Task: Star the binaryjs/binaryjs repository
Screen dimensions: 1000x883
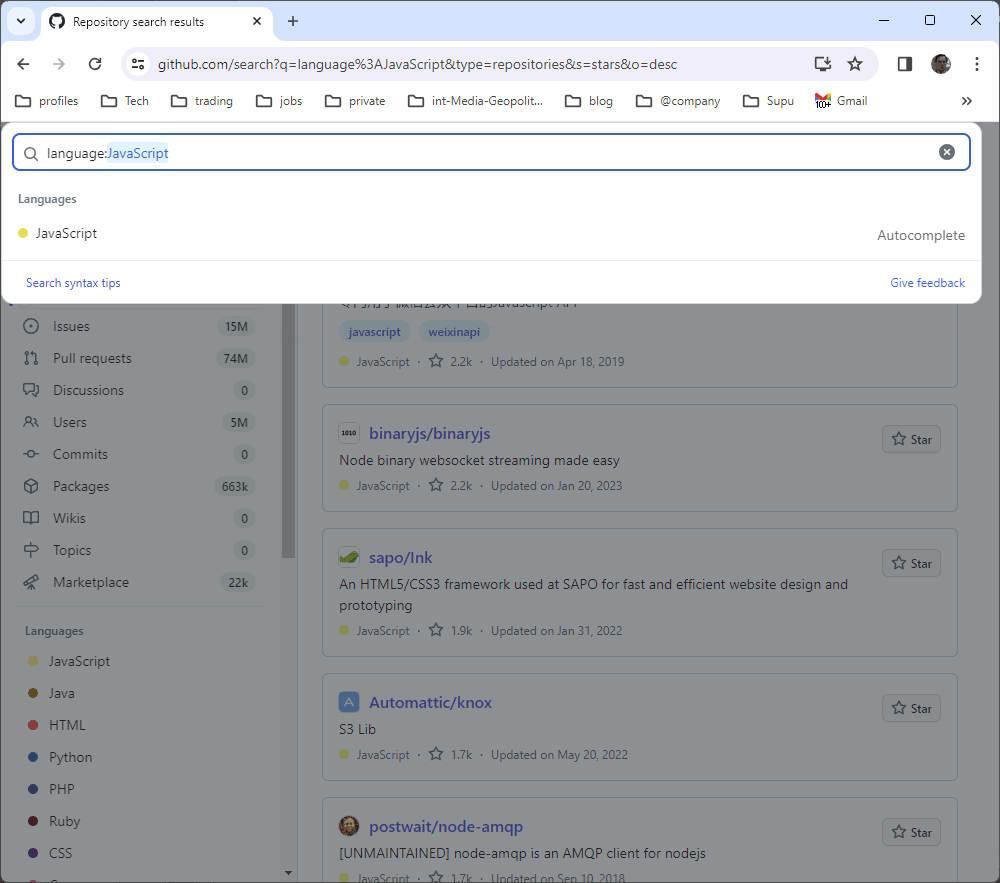Action: tap(911, 440)
